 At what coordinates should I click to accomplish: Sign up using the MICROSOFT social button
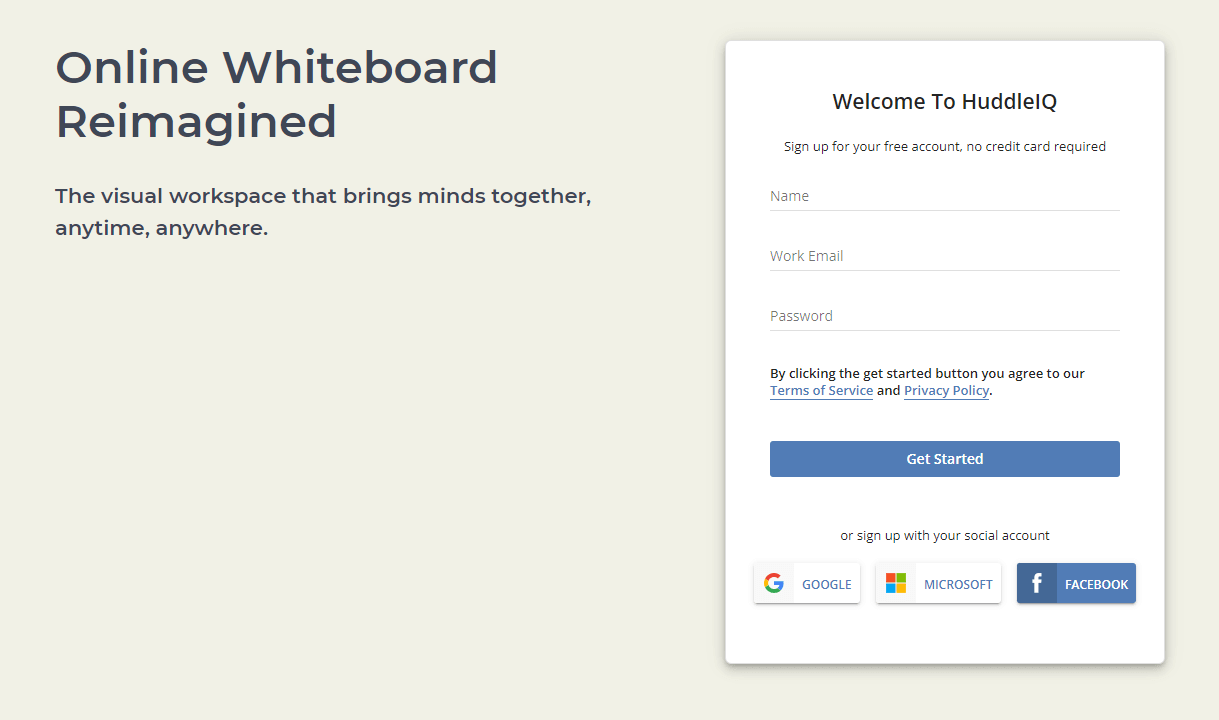pos(938,583)
